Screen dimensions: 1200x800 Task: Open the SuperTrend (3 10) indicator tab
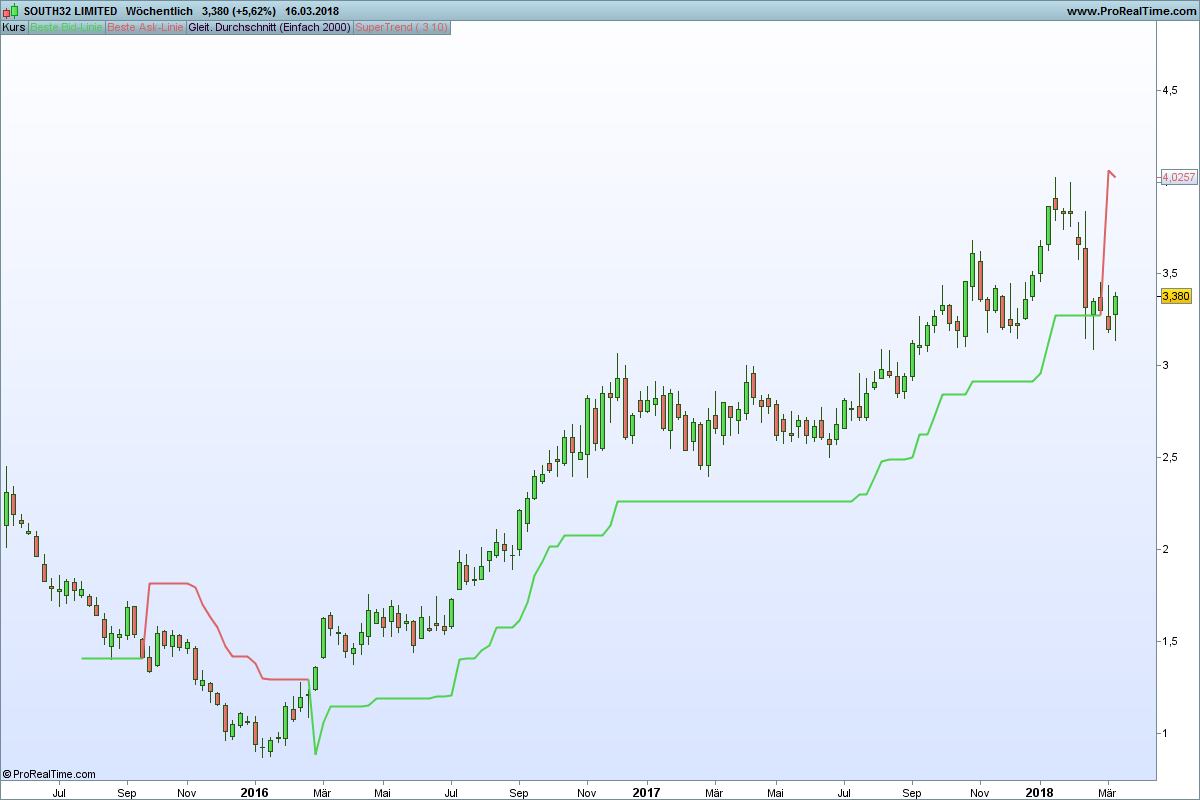coord(402,27)
